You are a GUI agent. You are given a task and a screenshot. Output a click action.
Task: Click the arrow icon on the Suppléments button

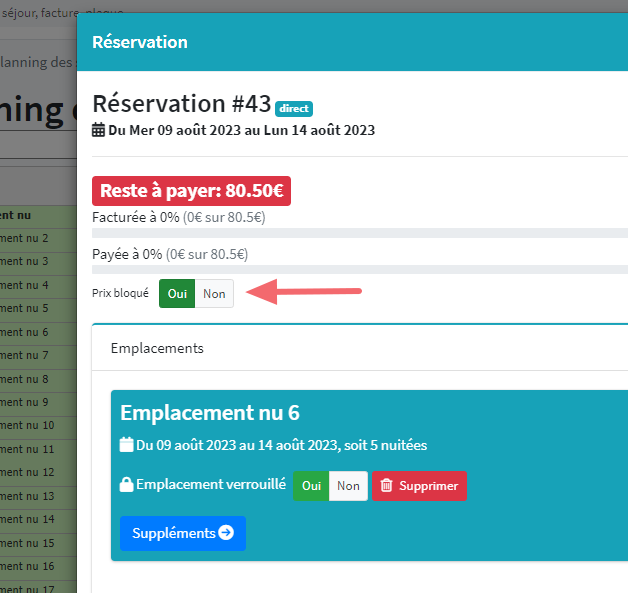coord(226,533)
